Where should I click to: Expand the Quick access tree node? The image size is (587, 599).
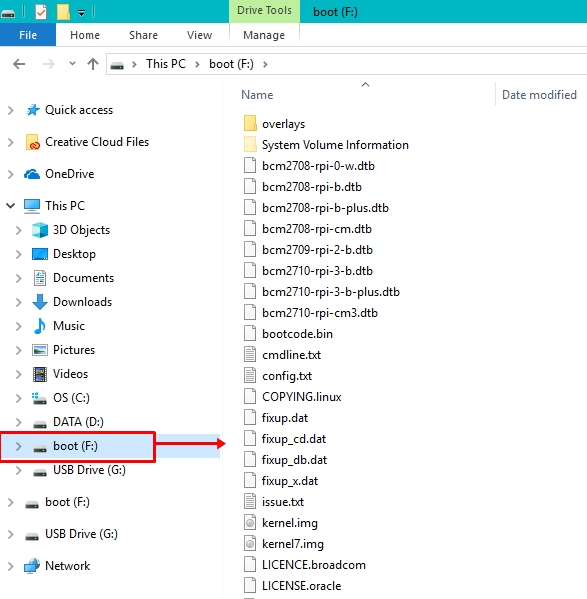tap(11, 110)
